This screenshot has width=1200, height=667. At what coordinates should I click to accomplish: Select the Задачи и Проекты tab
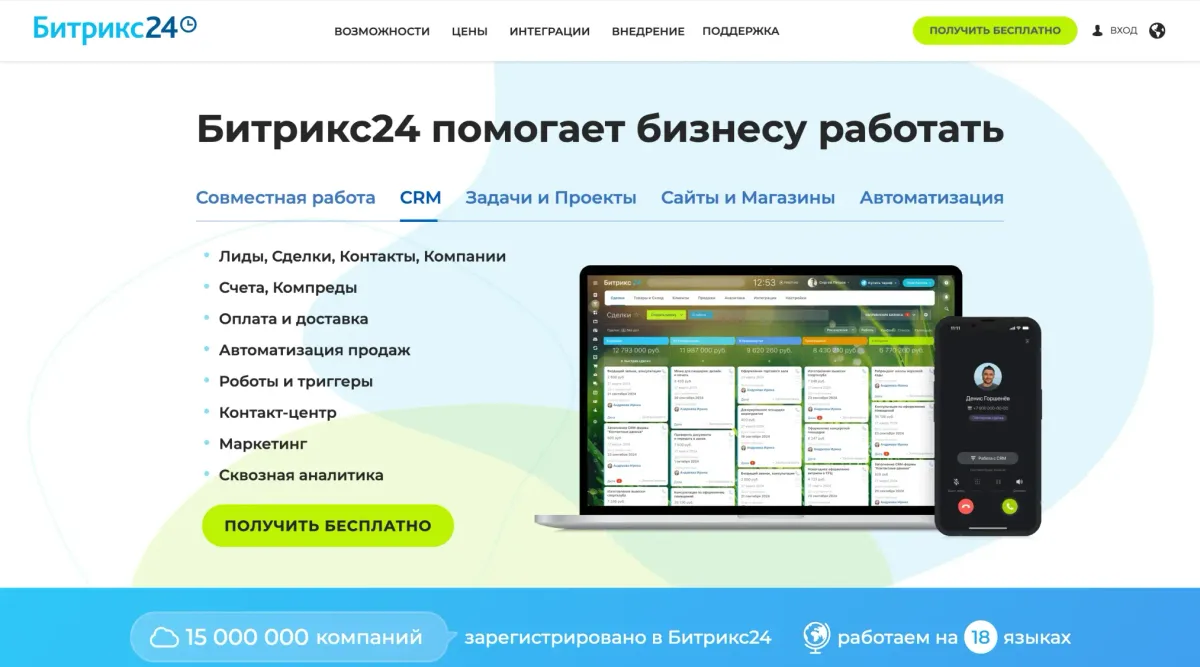550,198
